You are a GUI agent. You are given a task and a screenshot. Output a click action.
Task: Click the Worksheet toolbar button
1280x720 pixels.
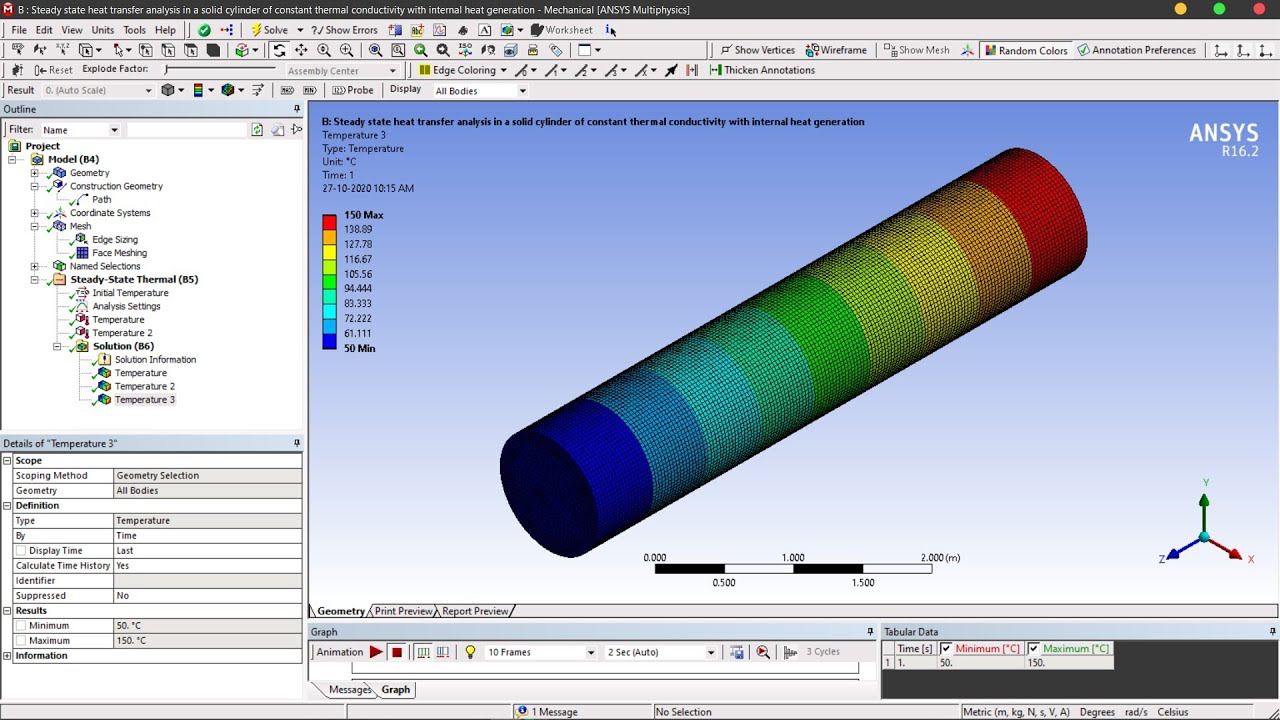coord(562,30)
